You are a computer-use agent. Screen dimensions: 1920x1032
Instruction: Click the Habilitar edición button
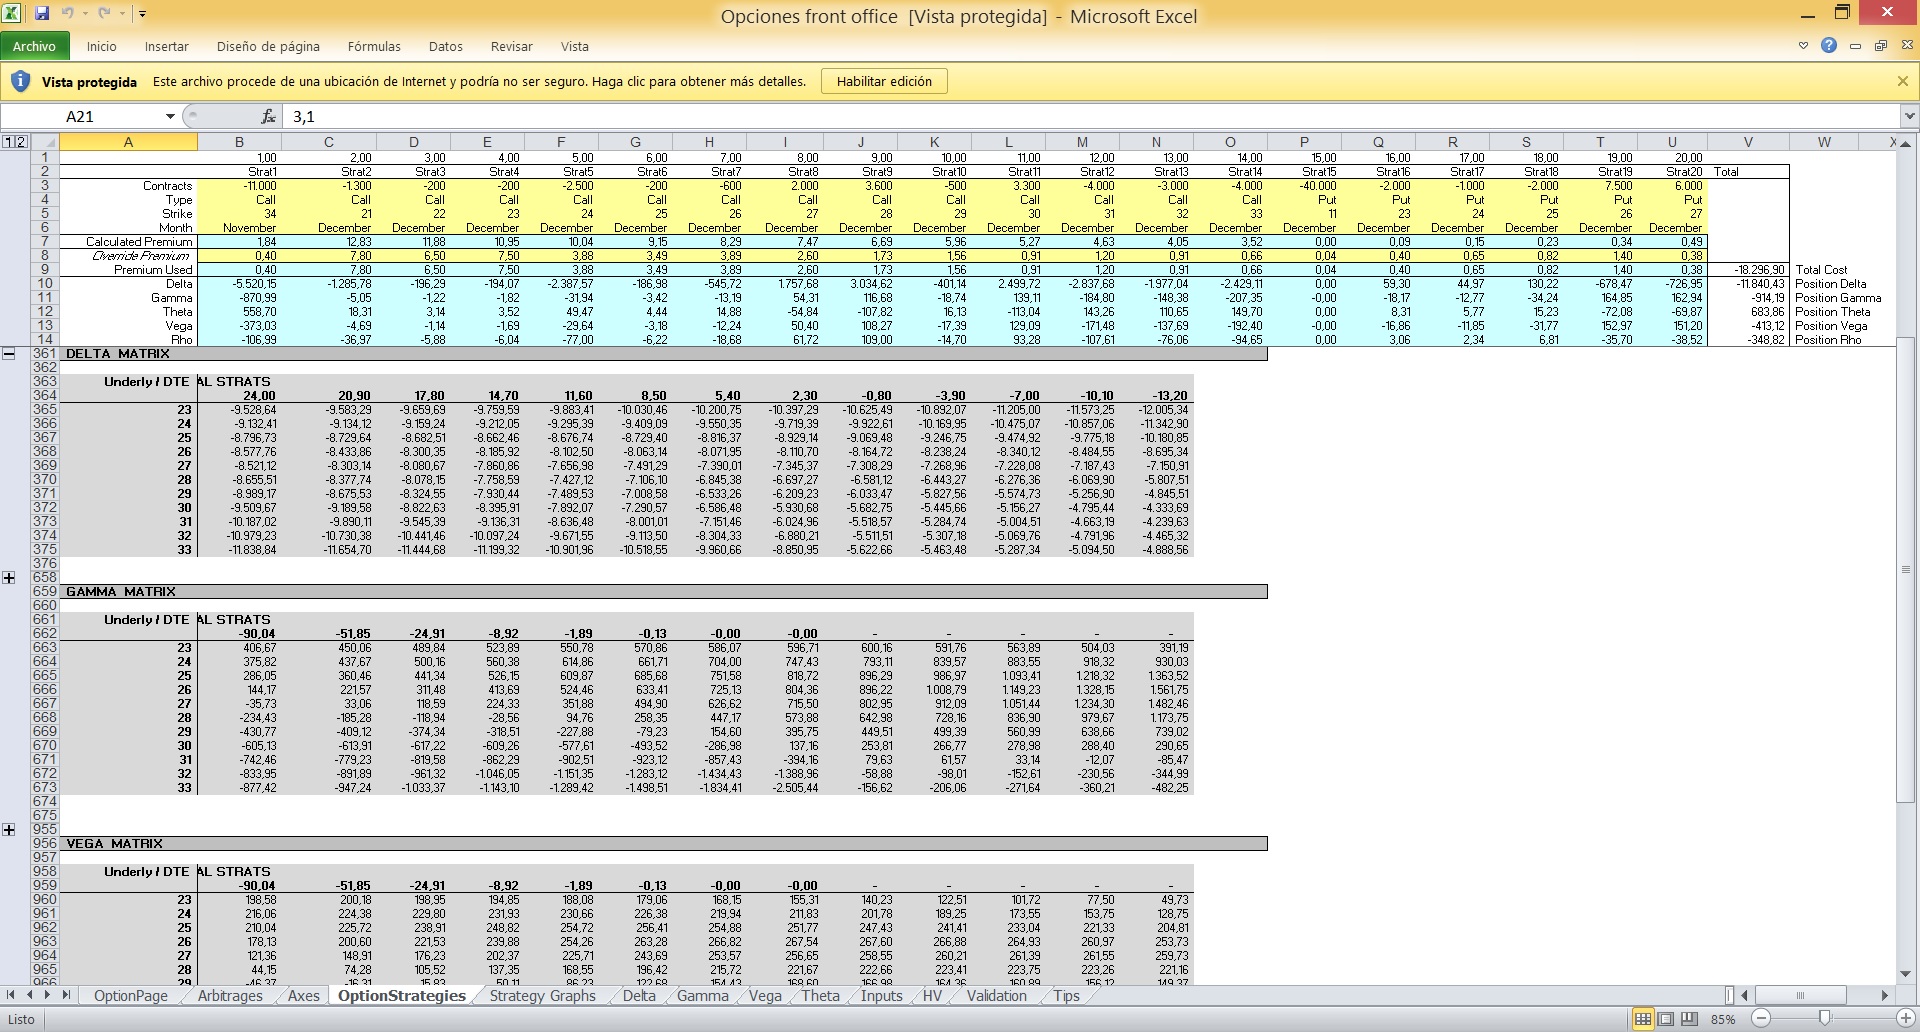click(884, 81)
